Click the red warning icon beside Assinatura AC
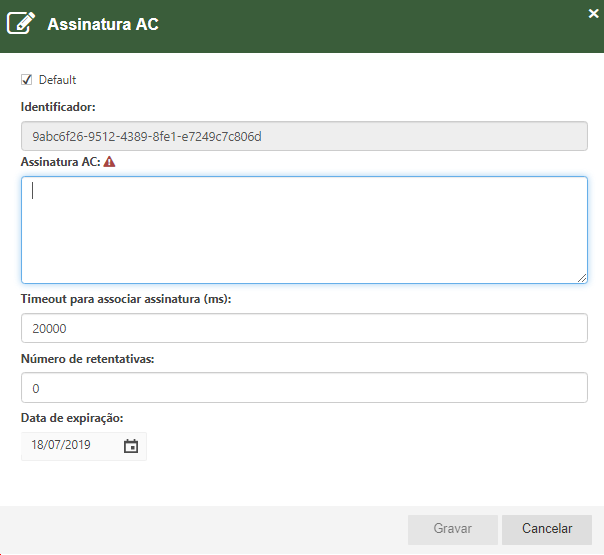The image size is (604, 555). click(109, 161)
